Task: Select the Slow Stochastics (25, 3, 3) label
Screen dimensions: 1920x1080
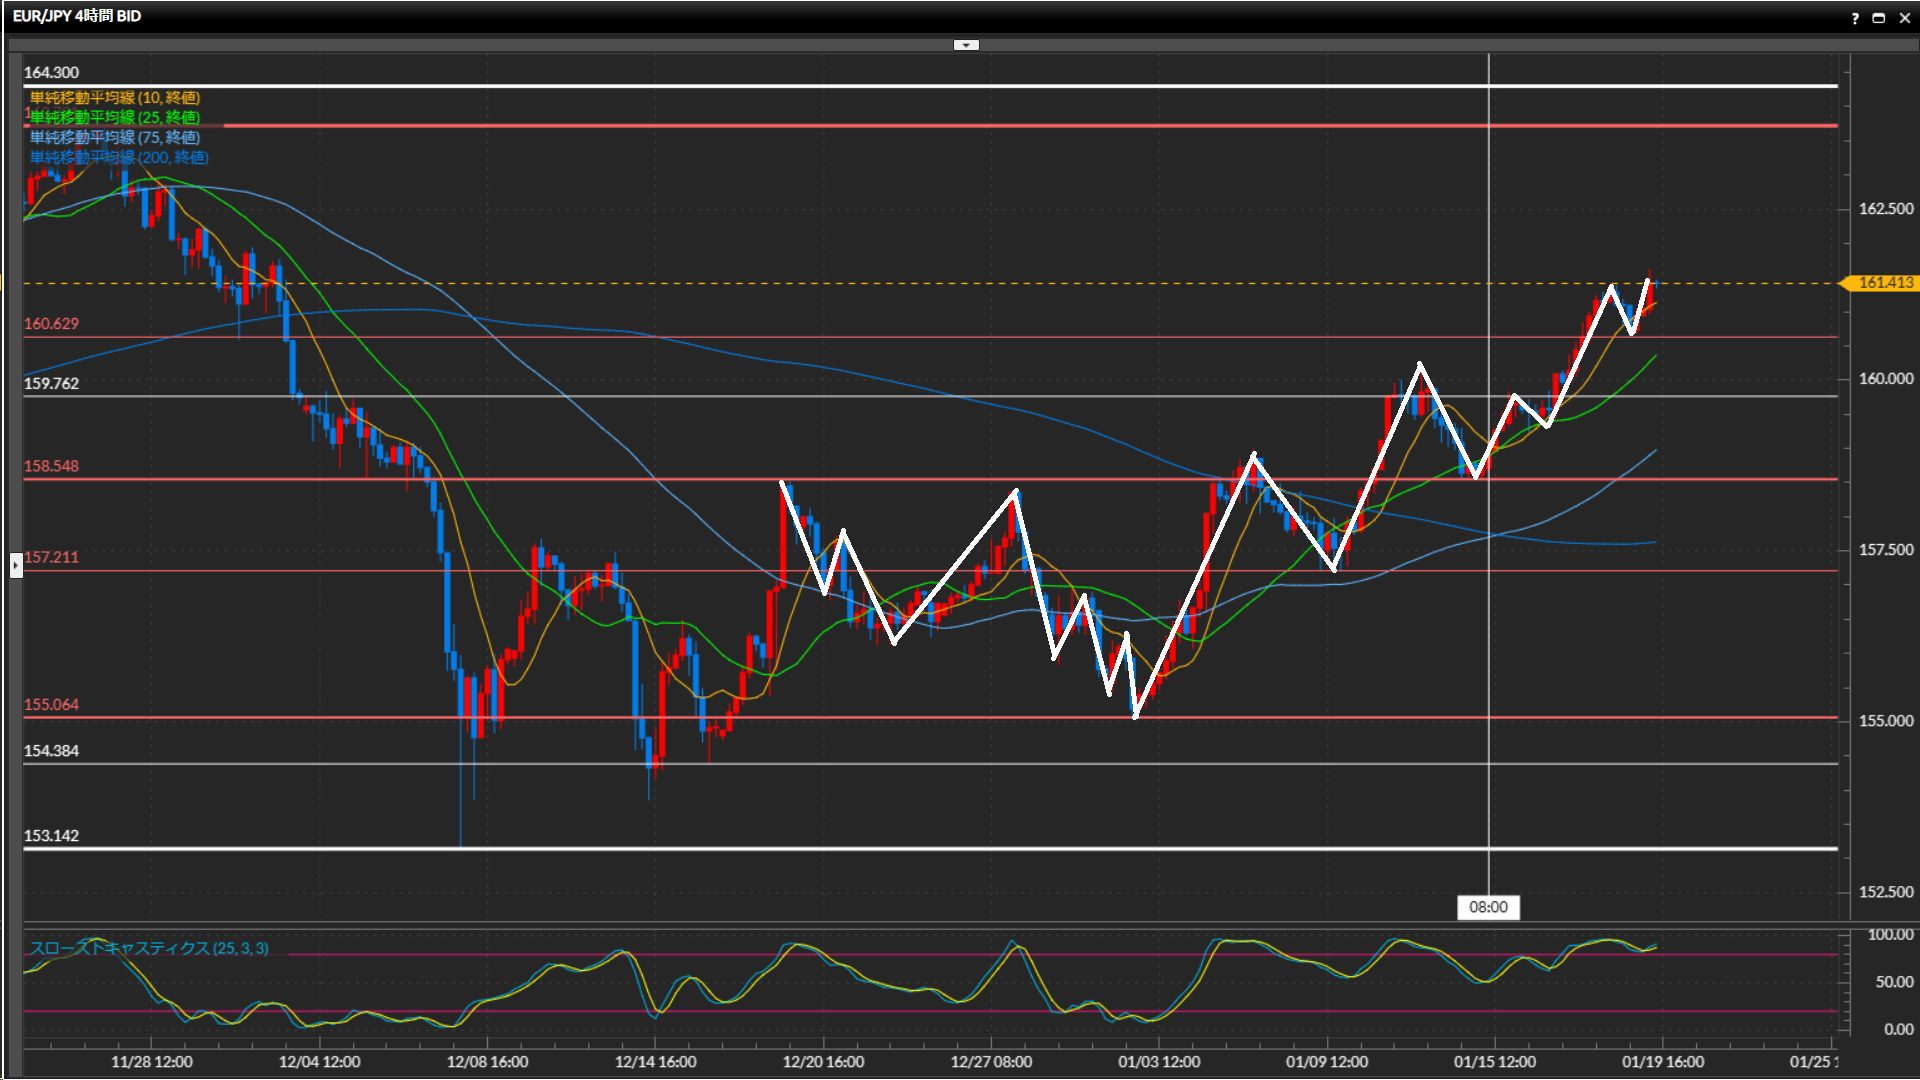Action: (148, 948)
